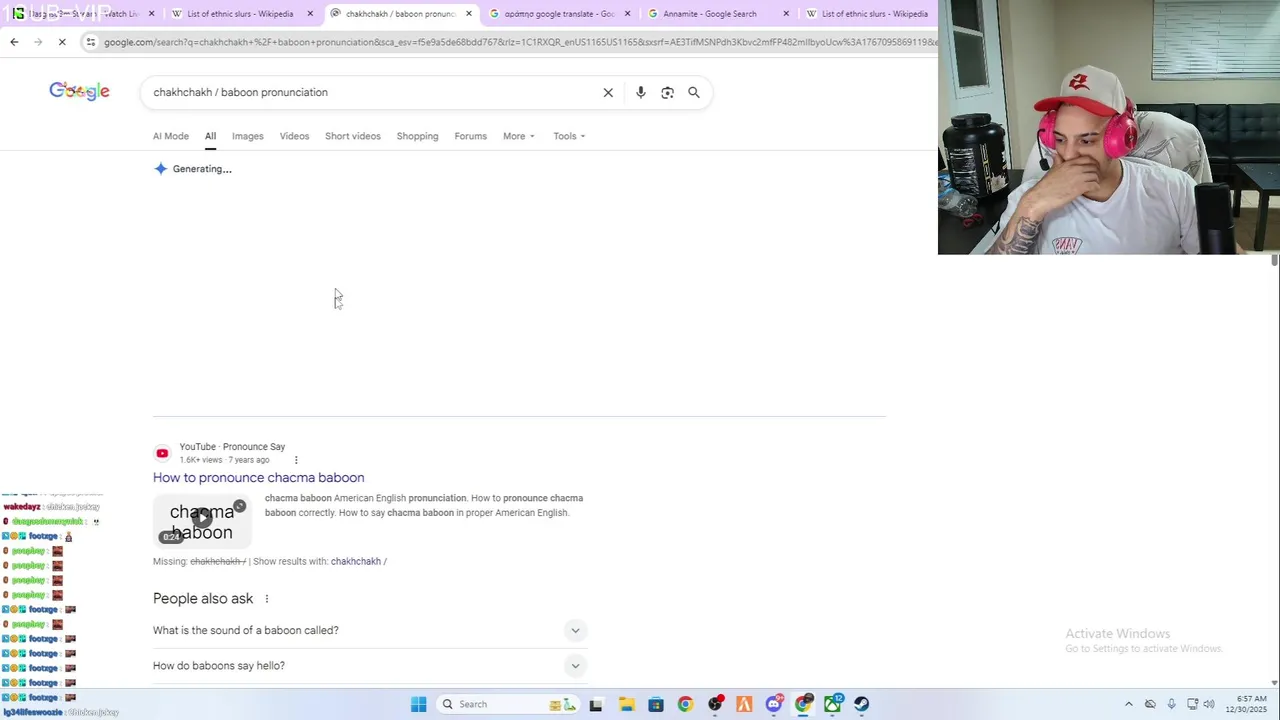Open Google Lens image search icon

[x=667, y=92]
